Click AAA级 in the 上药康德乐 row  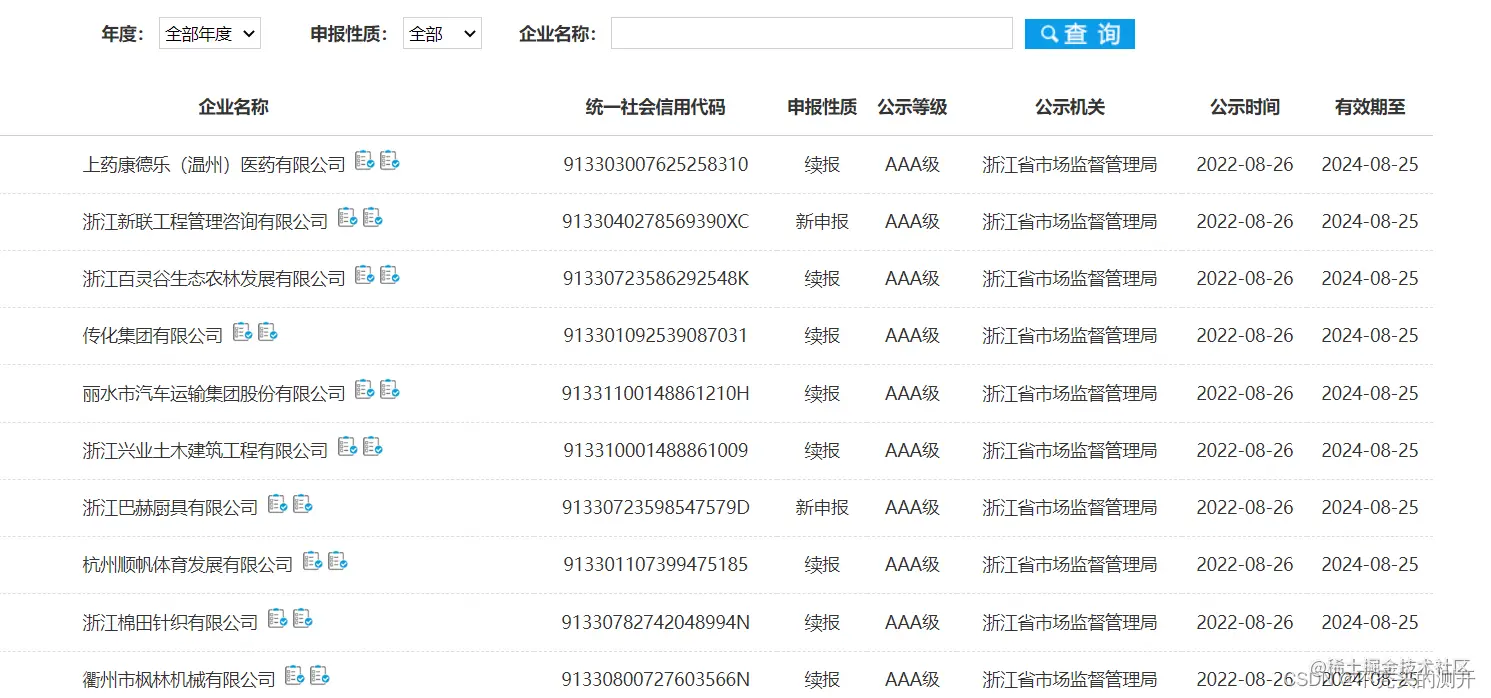pyautogui.click(x=912, y=165)
